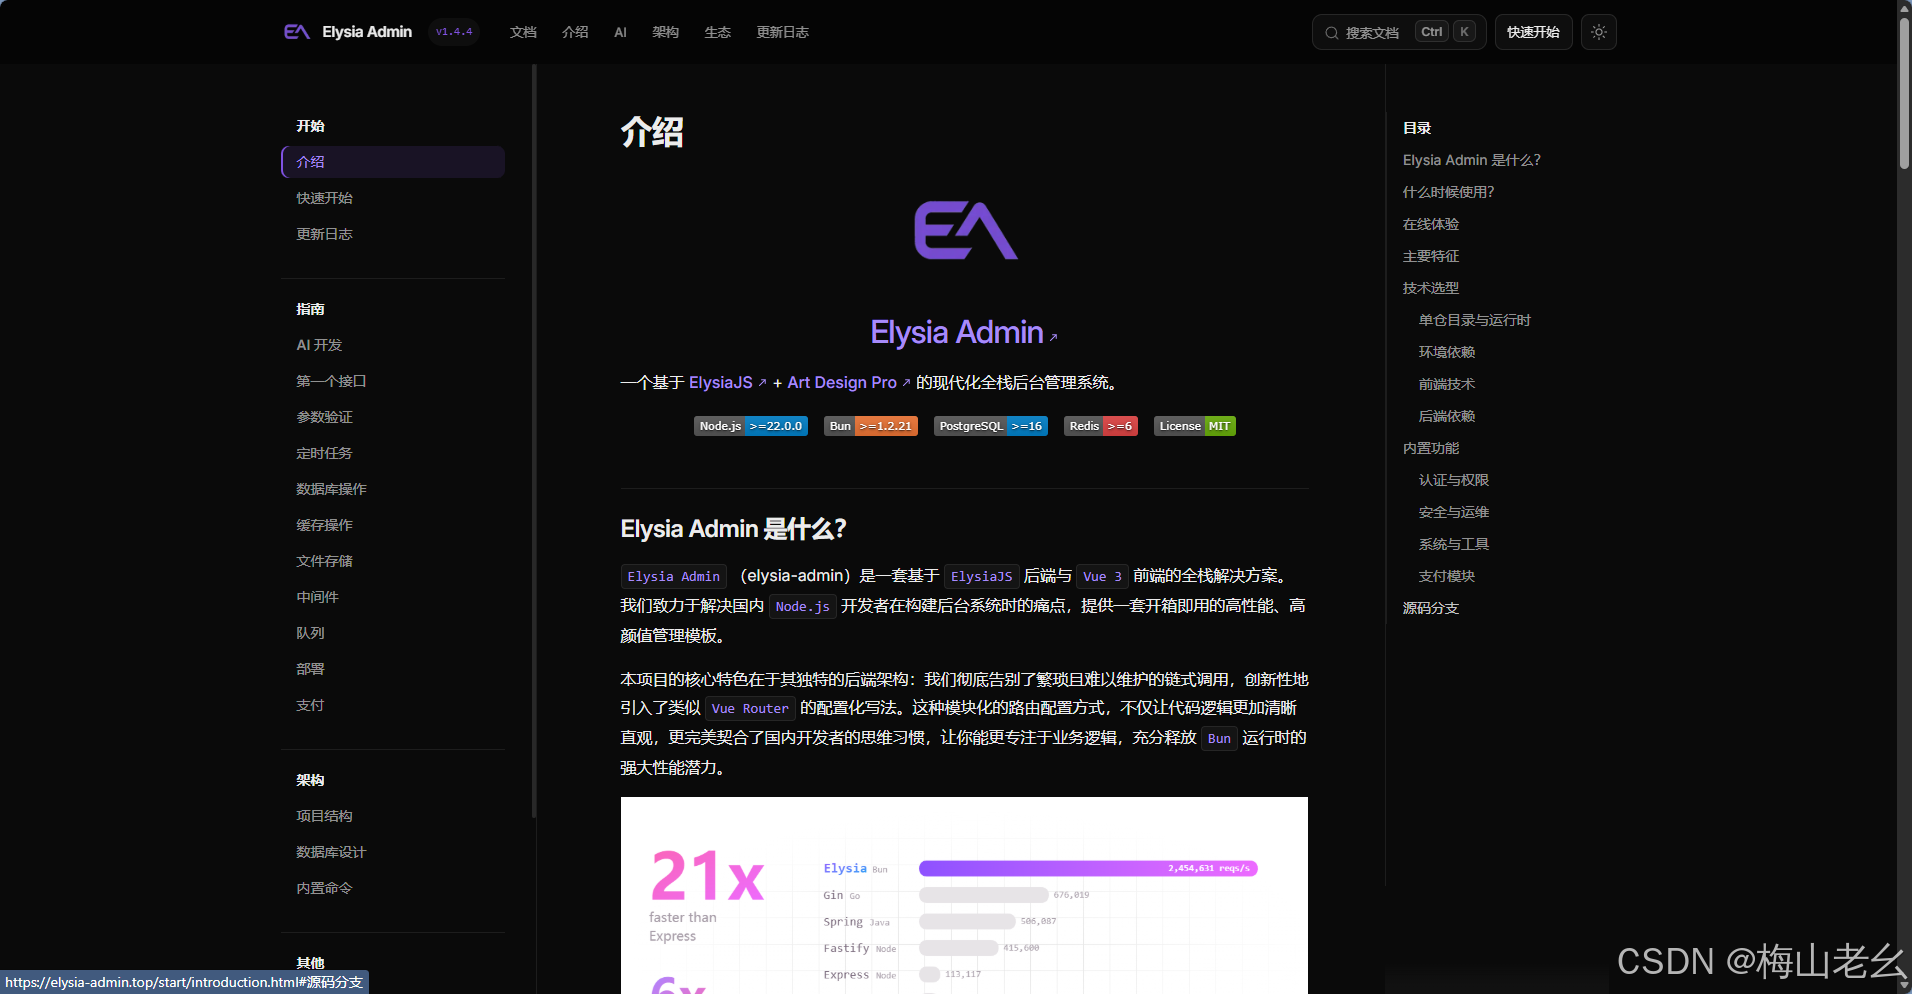Open 定时任务 guide in sidebar
Viewport: 1912px width, 994px height.
tap(324, 453)
